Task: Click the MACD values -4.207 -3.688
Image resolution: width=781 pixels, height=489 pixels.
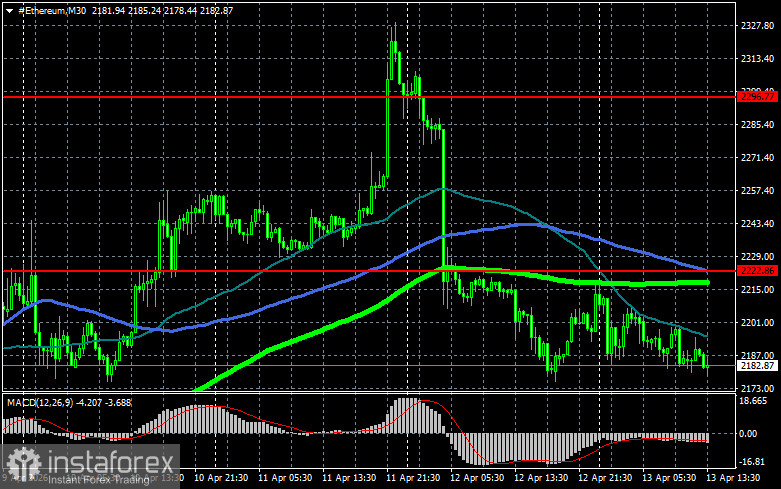Action: [104, 402]
